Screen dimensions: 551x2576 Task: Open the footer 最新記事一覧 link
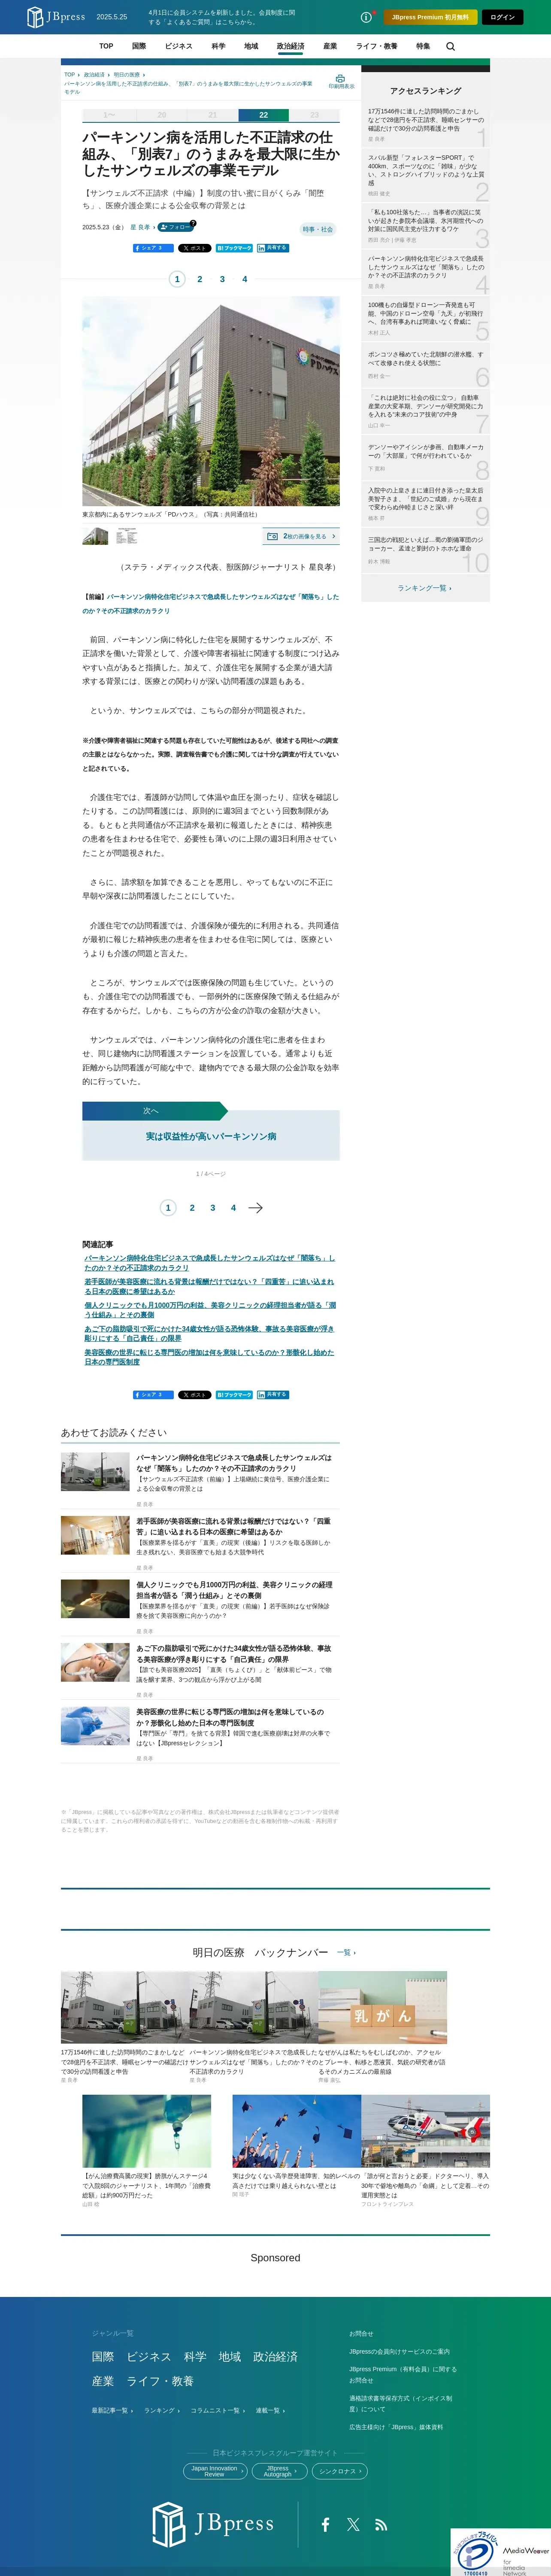coord(111,2410)
